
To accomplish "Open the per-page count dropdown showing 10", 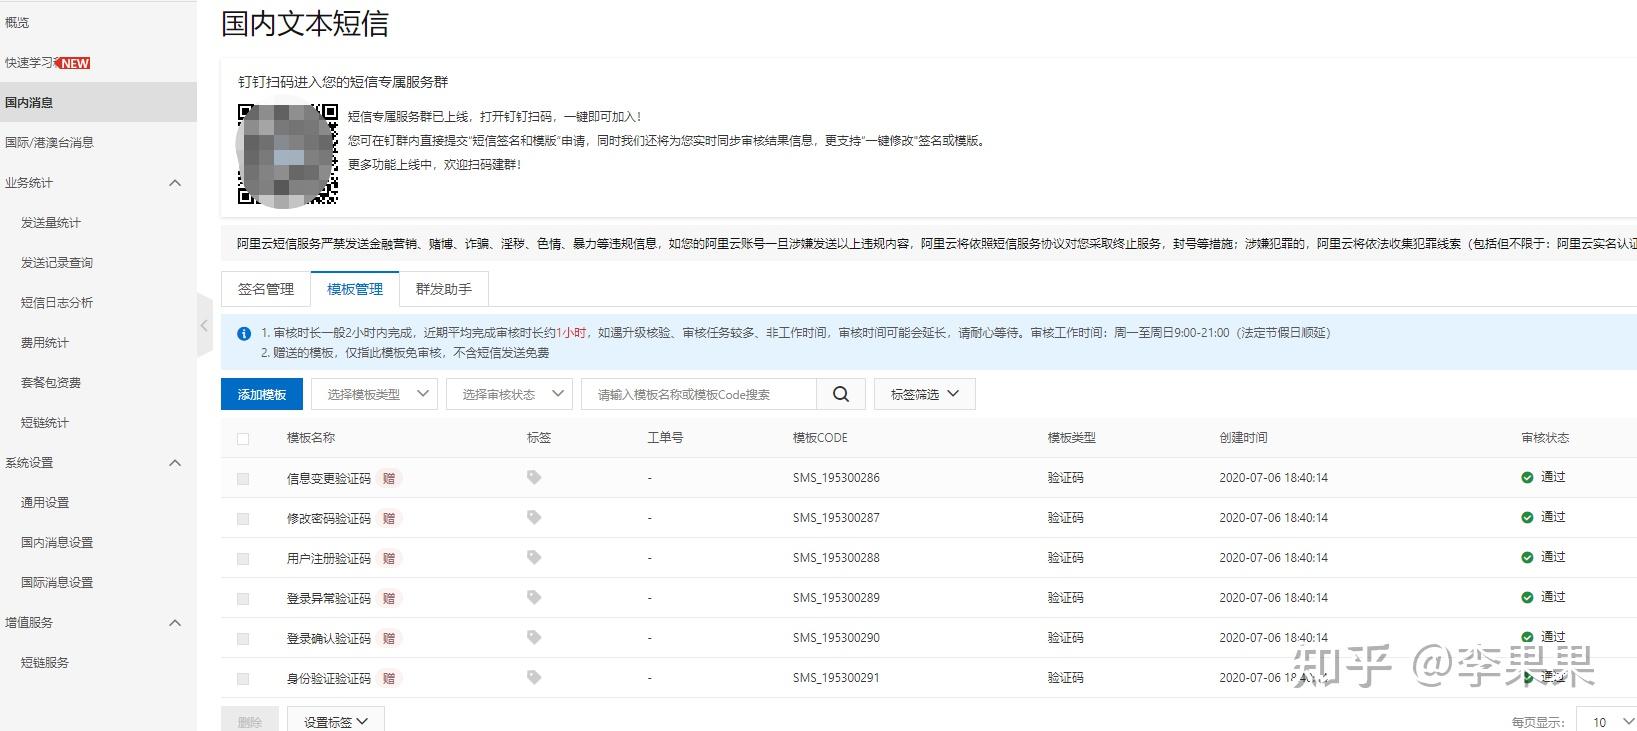I will pos(1606,721).
